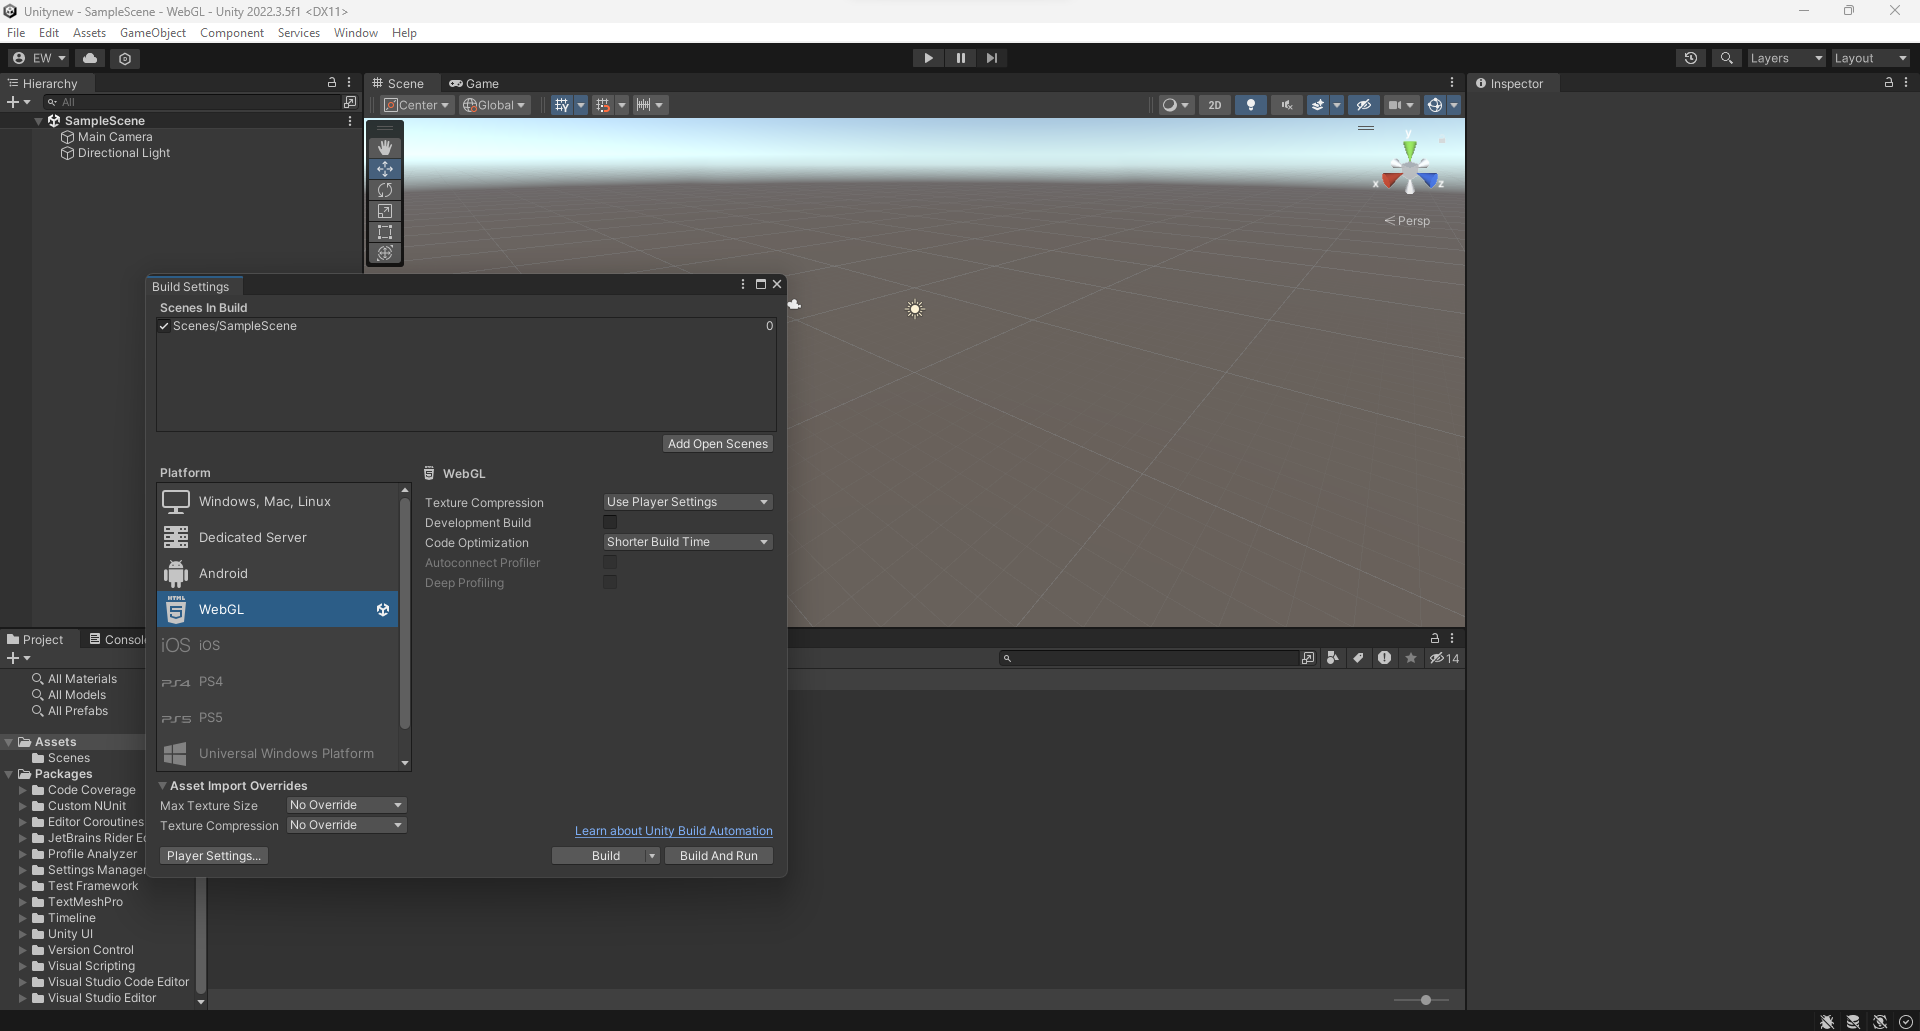Select the Scale tool
This screenshot has width=1920, height=1031.
[x=385, y=211]
